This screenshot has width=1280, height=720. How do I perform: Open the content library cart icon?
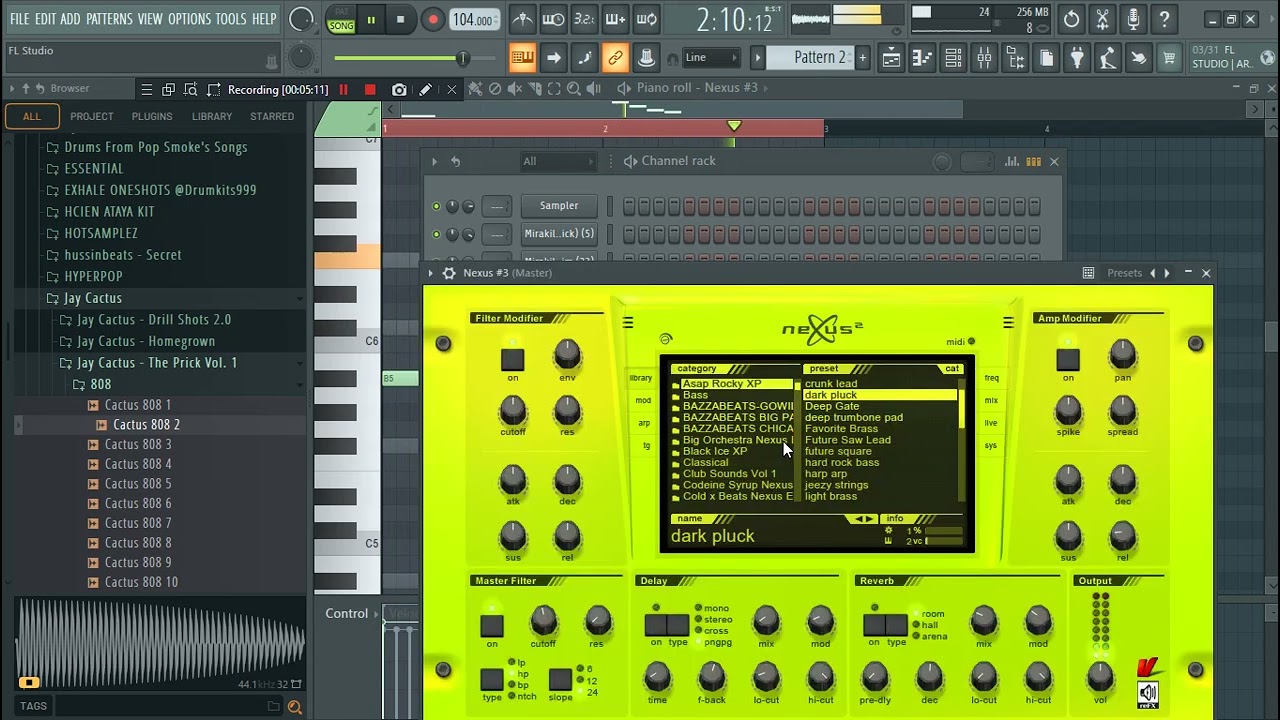1168,58
